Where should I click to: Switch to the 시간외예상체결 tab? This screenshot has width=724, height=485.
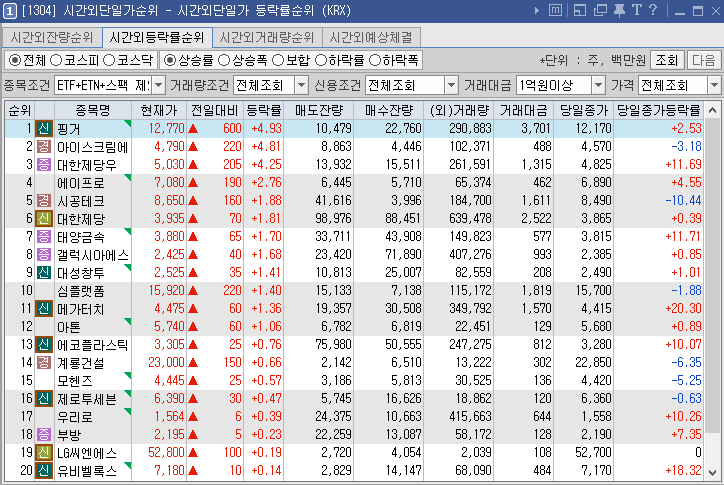pyautogui.click(x=371, y=37)
